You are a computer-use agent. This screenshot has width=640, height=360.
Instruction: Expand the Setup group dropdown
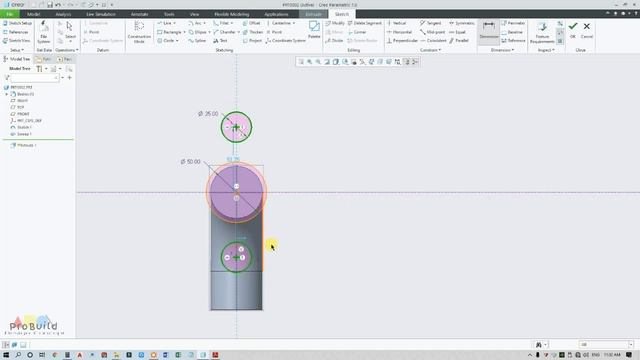click(17, 50)
